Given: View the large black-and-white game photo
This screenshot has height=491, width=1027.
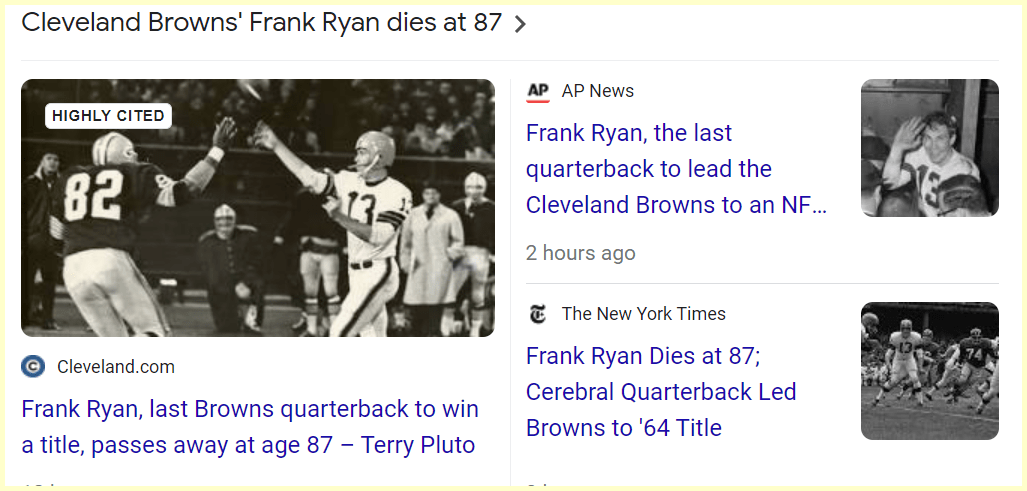Looking at the screenshot, I should coord(258,208).
